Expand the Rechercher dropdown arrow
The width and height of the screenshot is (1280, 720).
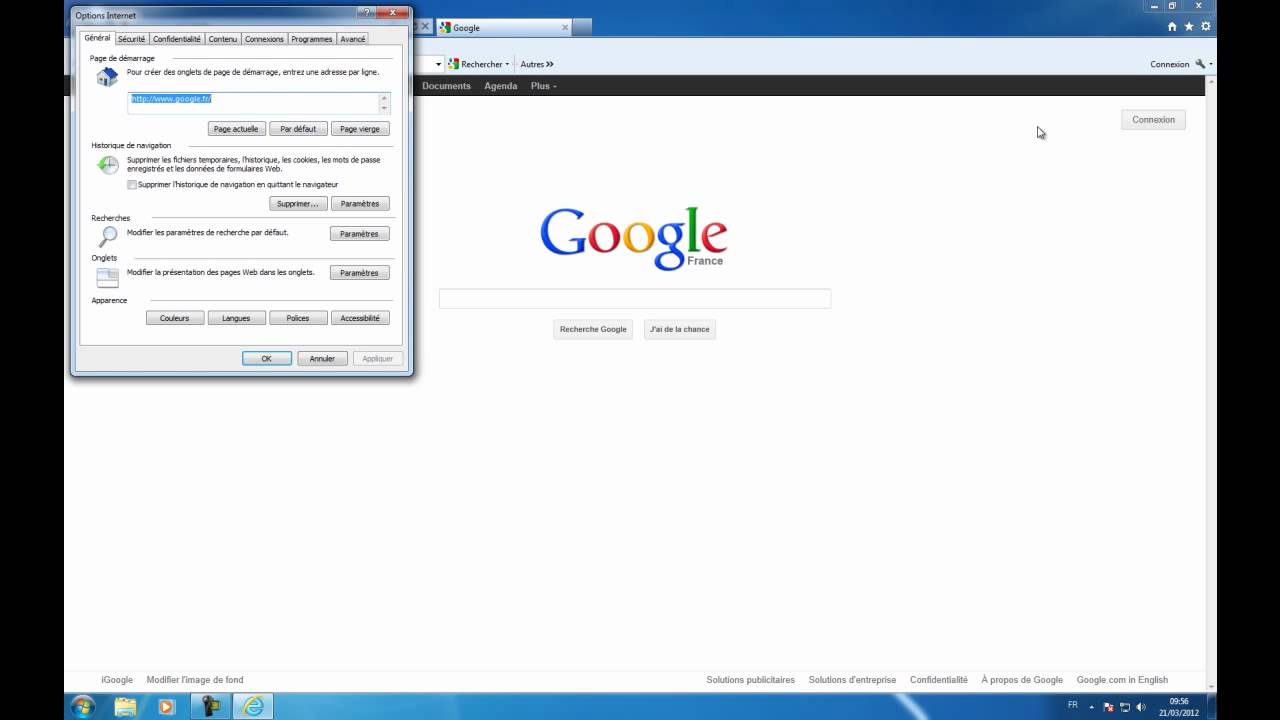507,64
